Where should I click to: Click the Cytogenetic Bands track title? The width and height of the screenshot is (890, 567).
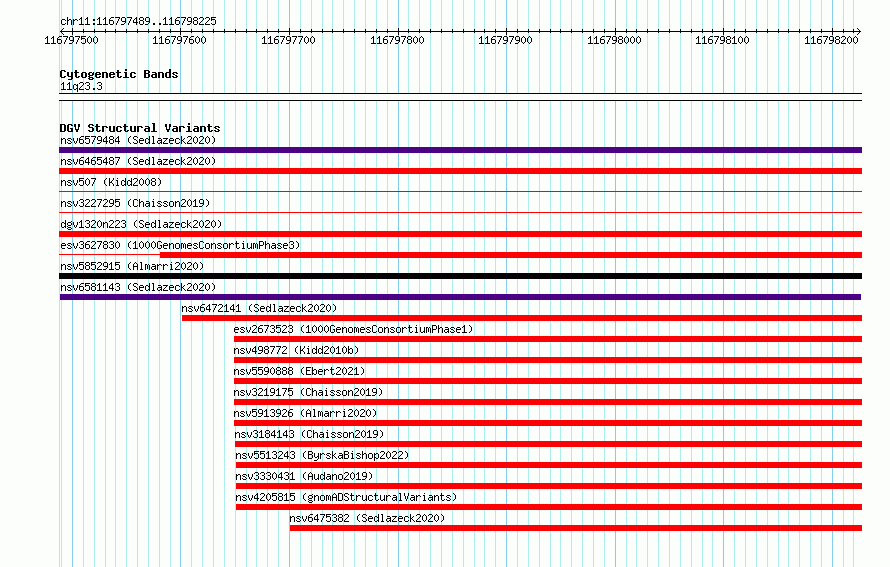pyautogui.click(x=119, y=74)
